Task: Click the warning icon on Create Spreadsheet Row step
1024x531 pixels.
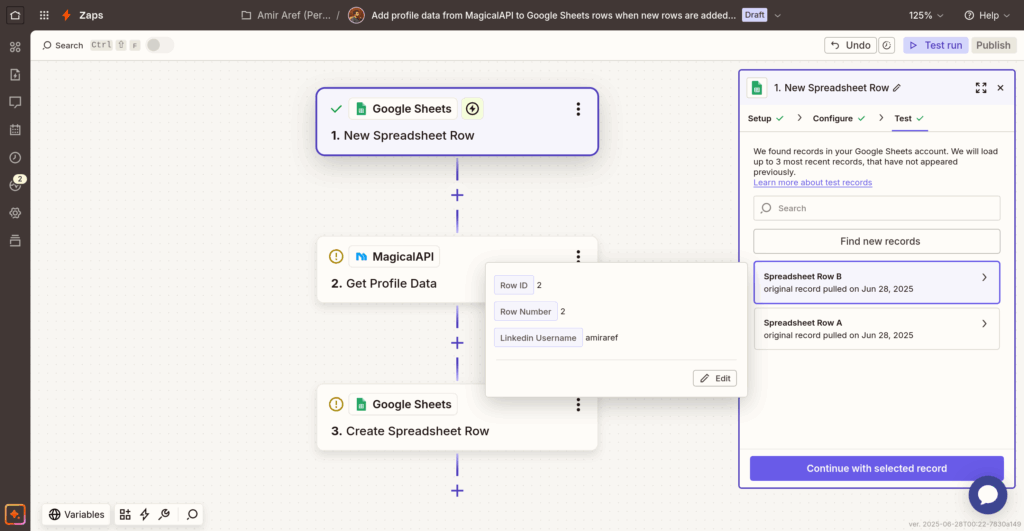Action: 336,404
